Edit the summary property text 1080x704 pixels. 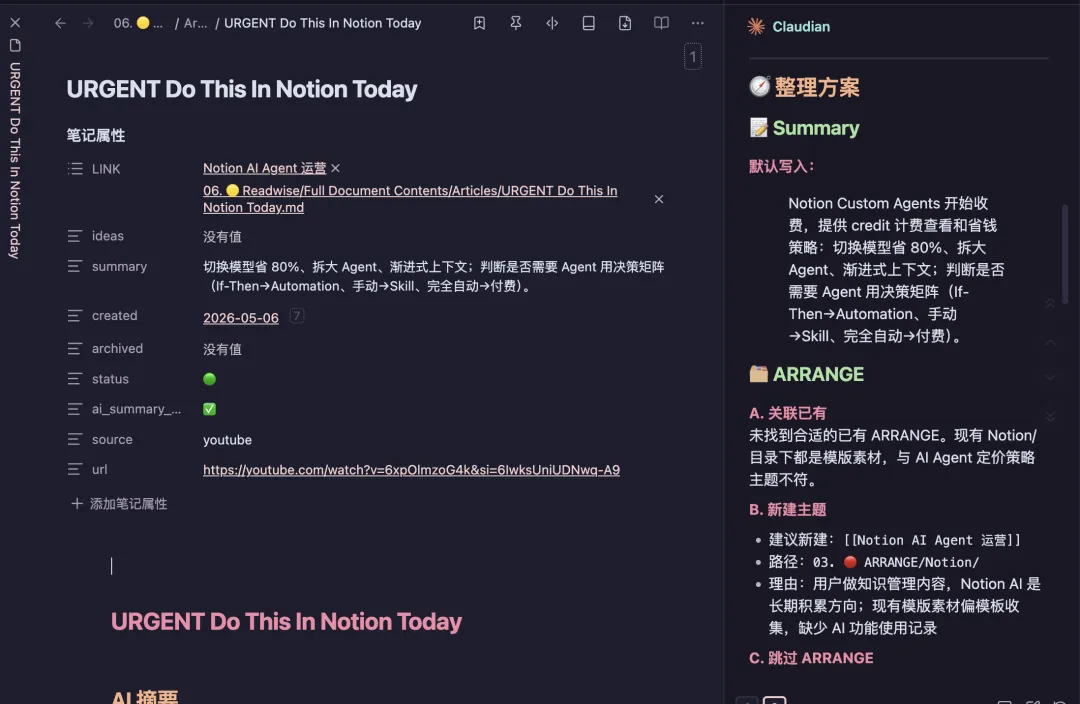point(434,276)
